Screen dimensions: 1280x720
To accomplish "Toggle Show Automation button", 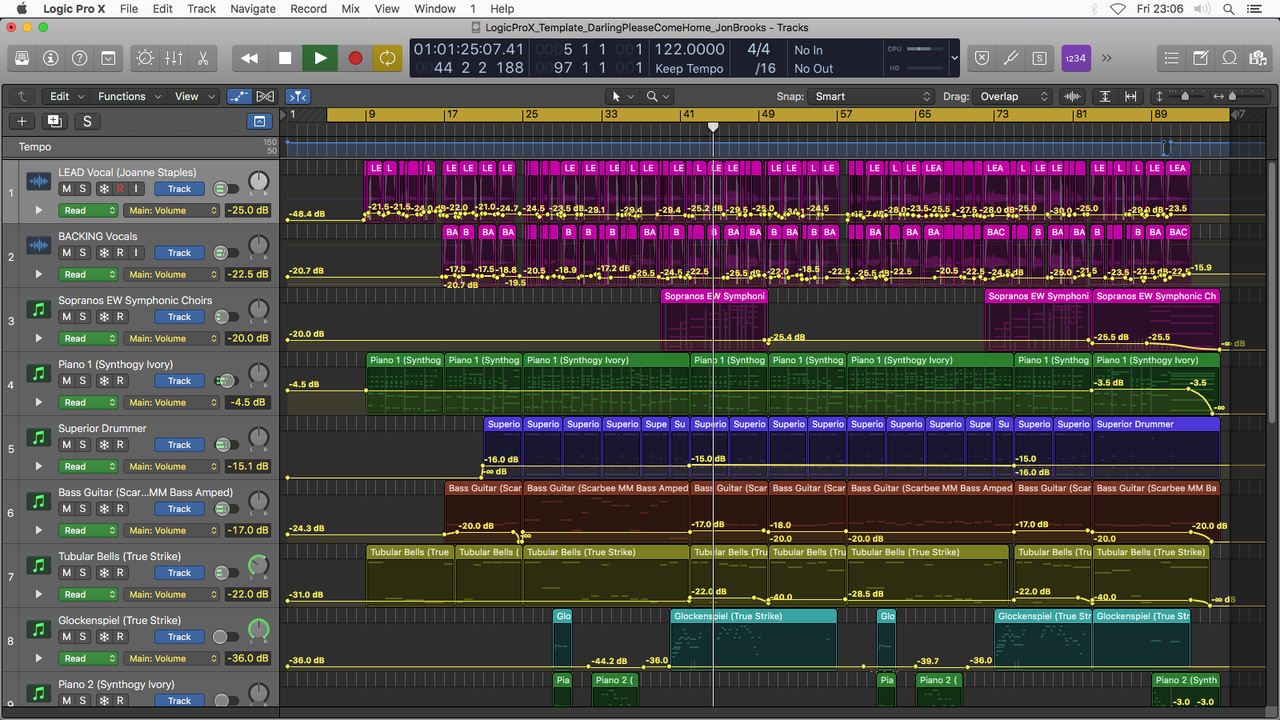I will pos(239,96).
